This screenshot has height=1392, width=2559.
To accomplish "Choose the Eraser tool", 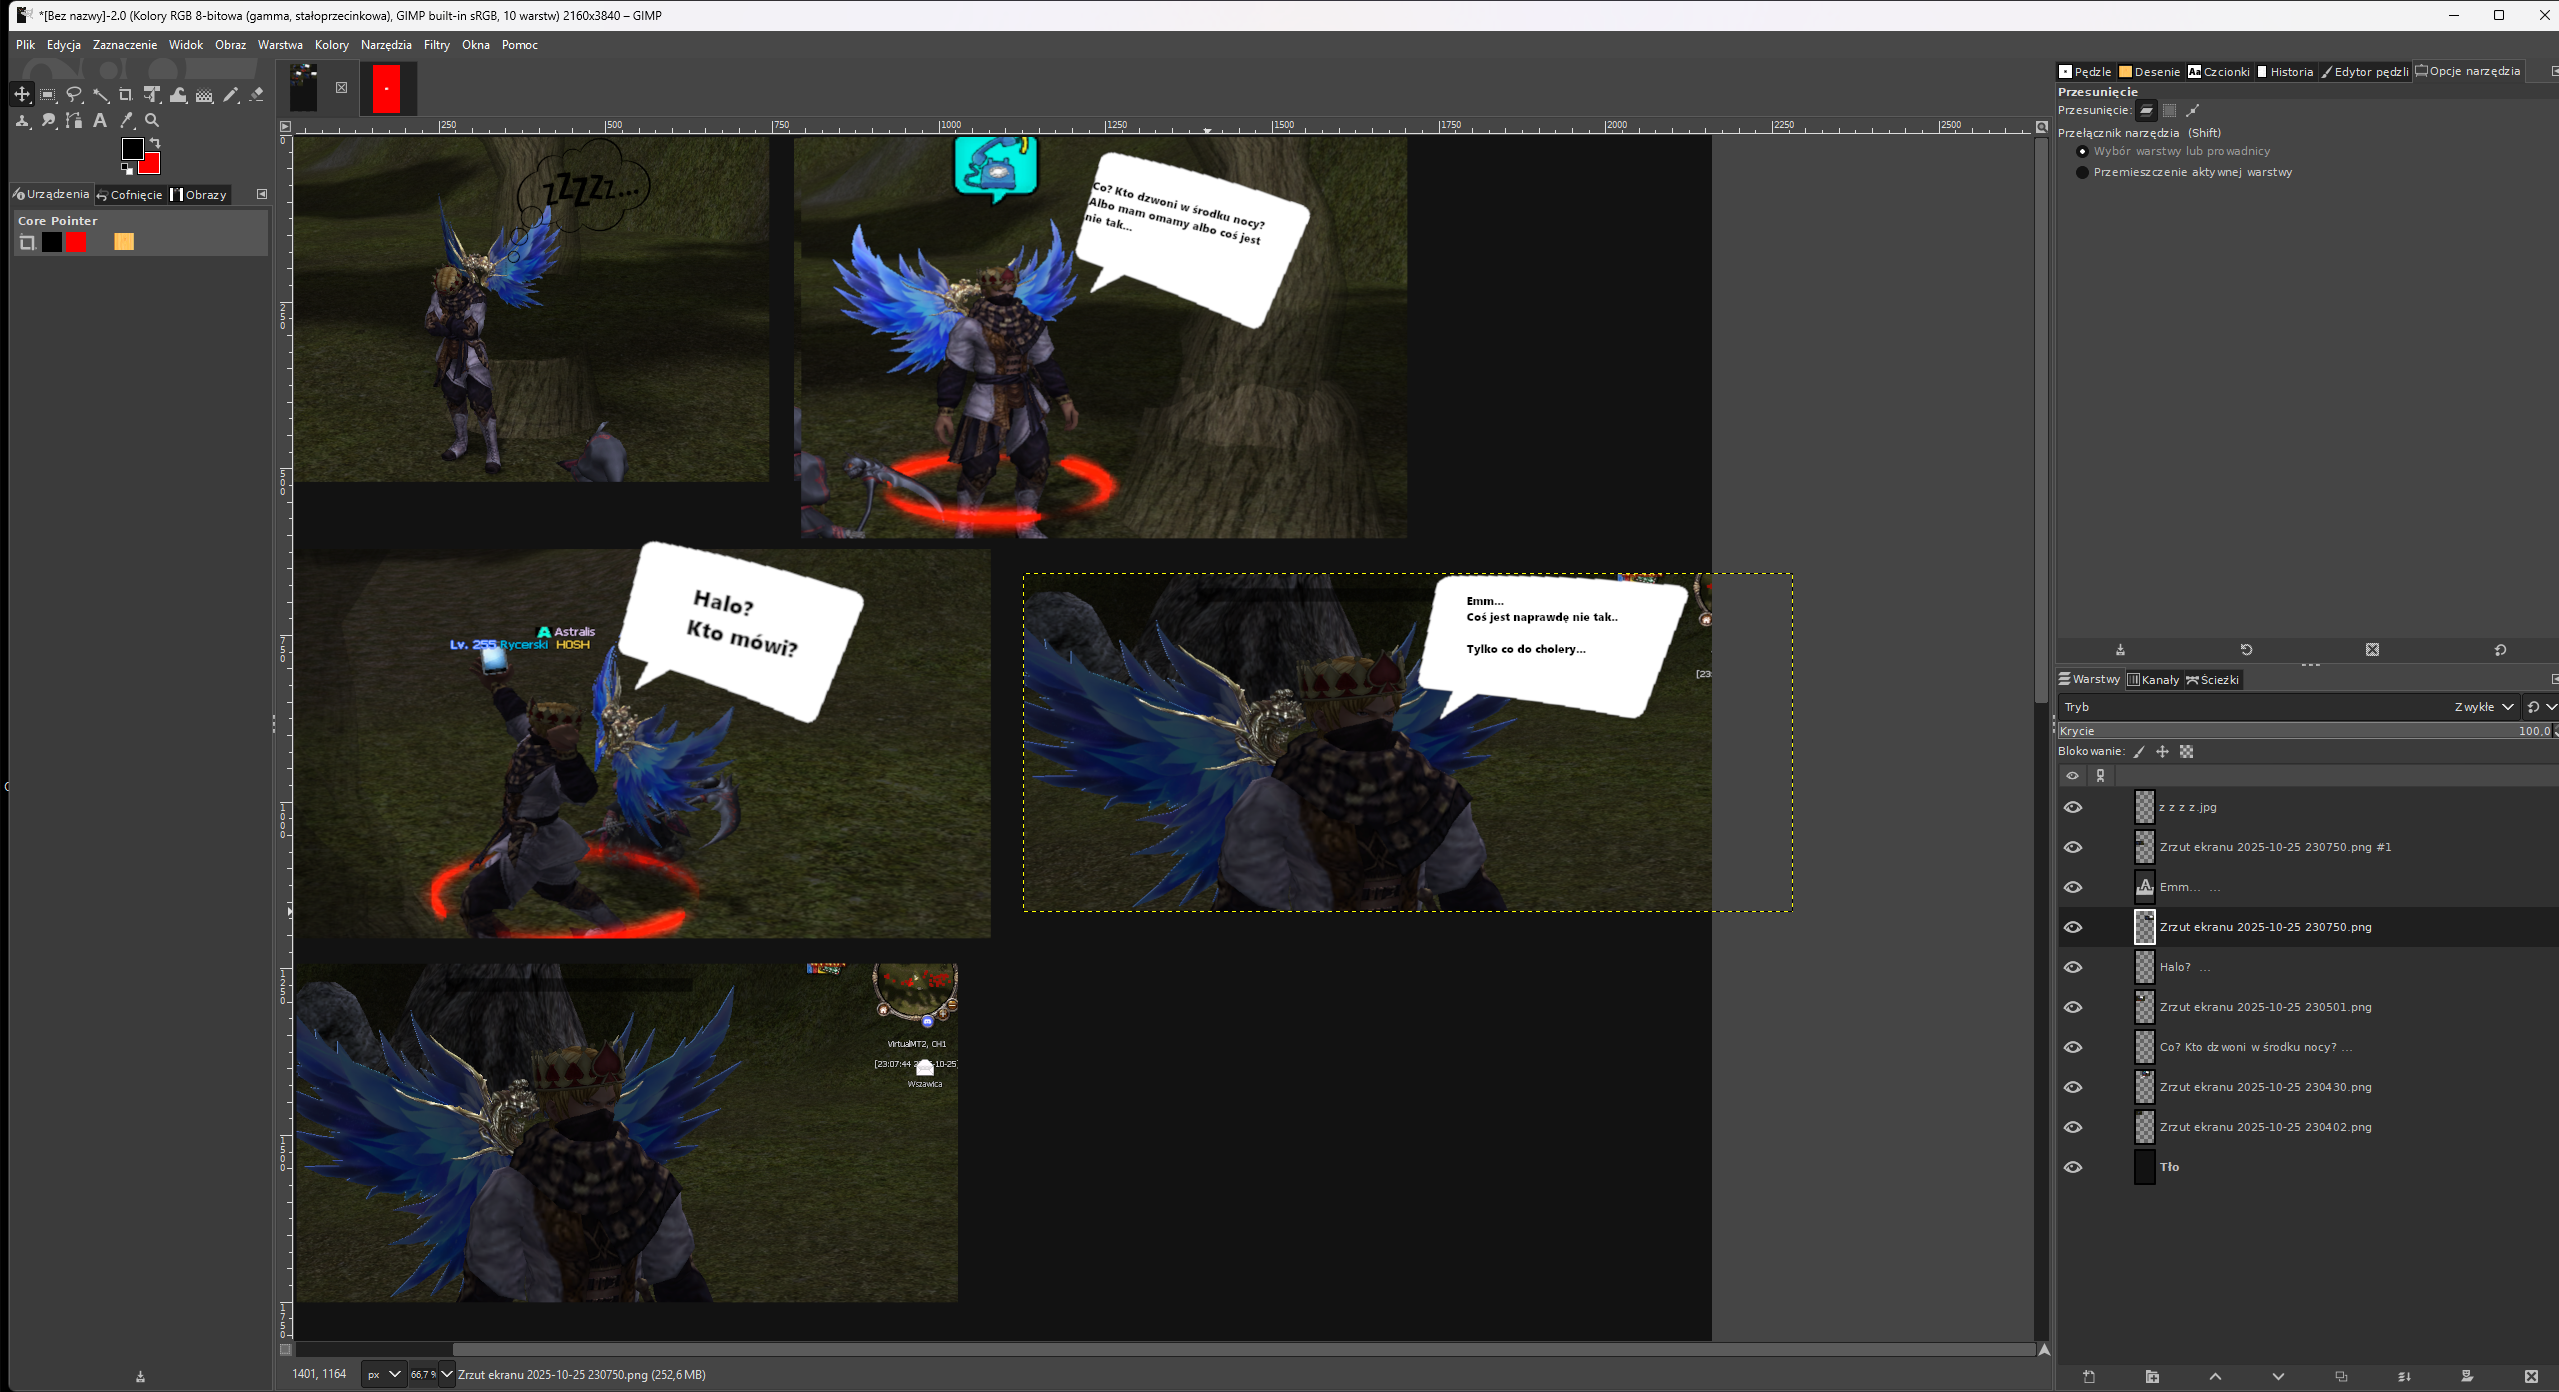I will 256,95.
